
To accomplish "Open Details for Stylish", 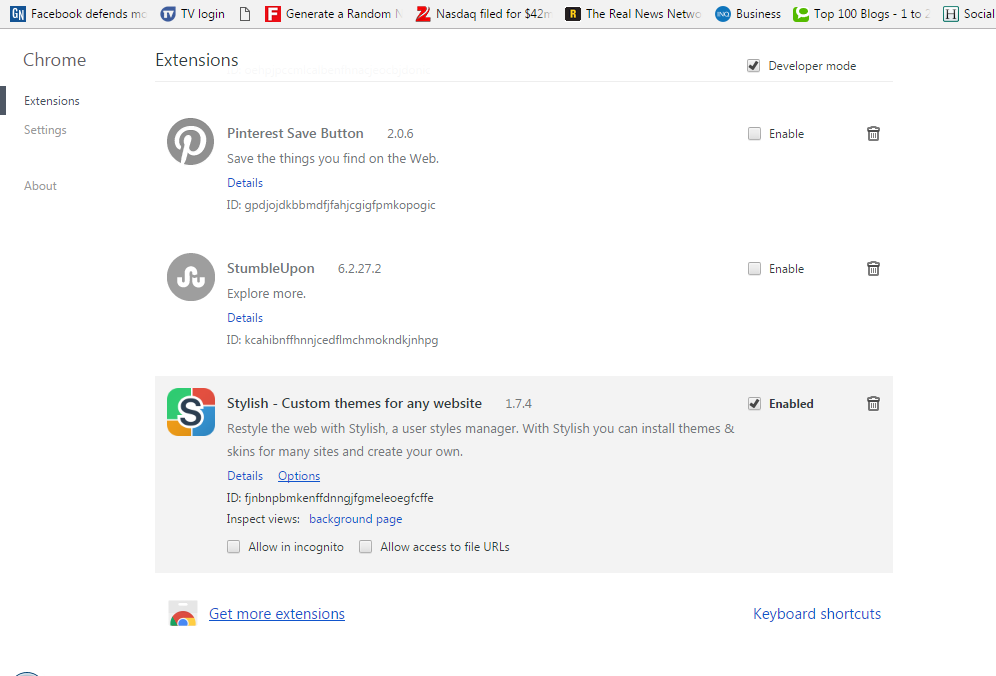I will point(245,476).
